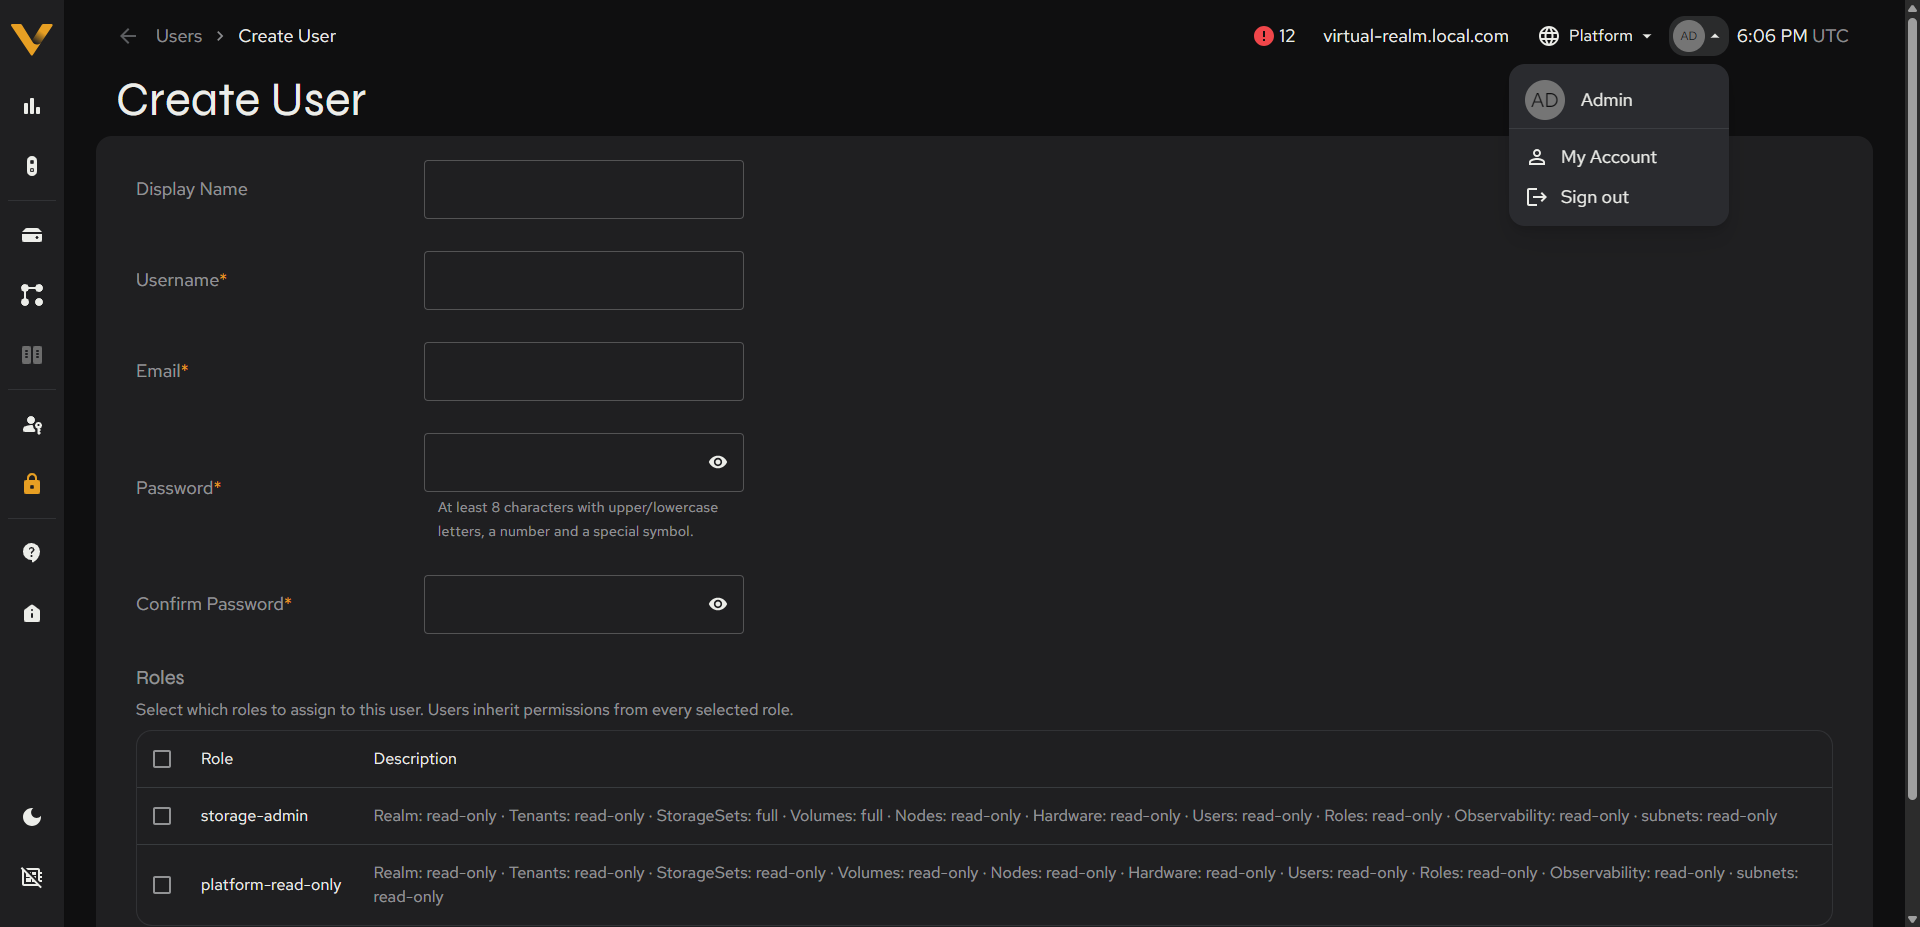Click the Admin entry in the user menu

1618,100
